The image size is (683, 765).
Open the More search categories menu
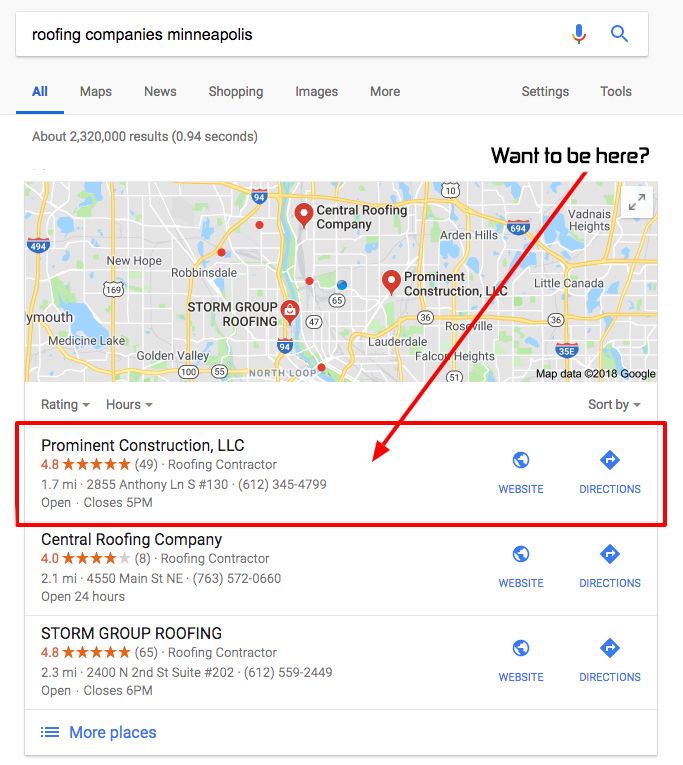[385, 92]
